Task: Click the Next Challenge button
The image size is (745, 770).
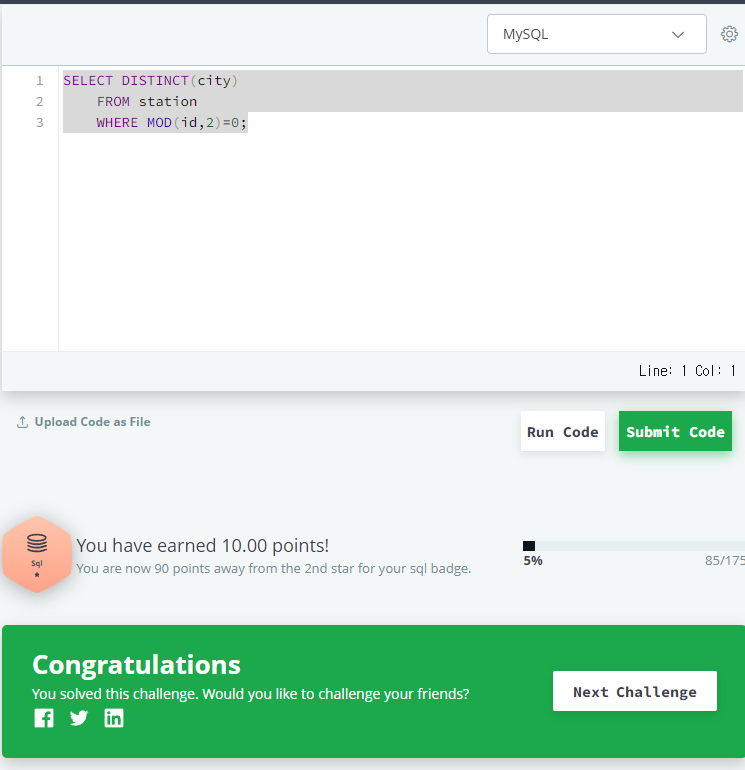Action: point(635,691)
